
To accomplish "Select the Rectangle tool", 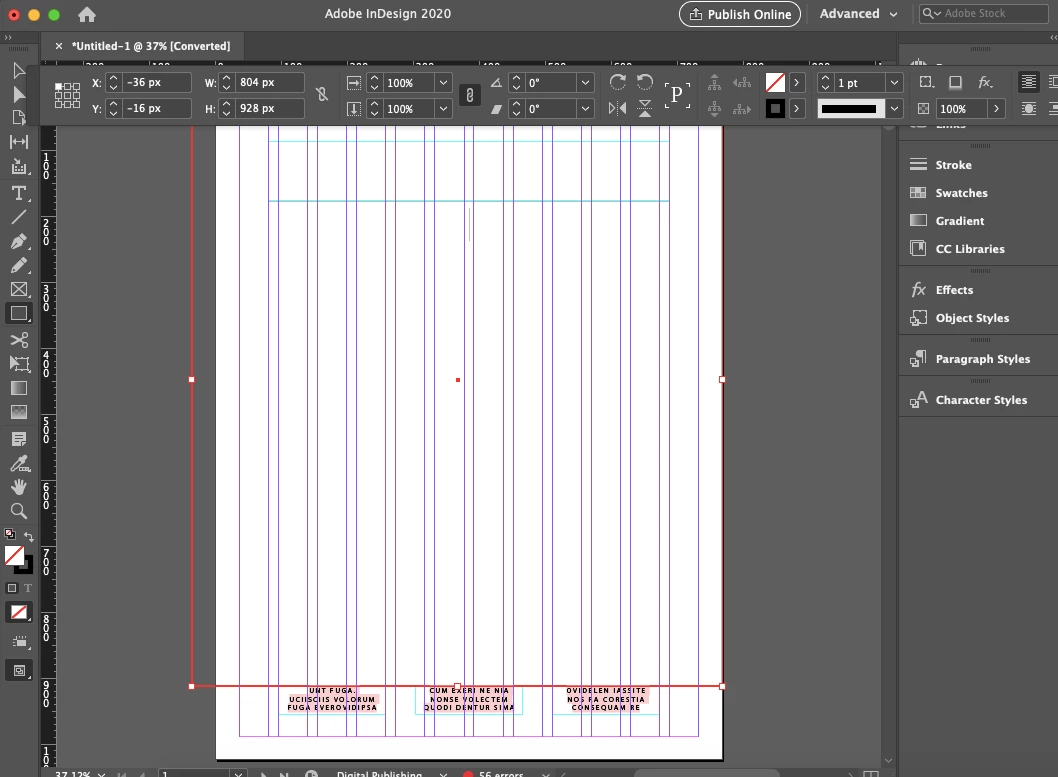I will click(x=19, y=314).
